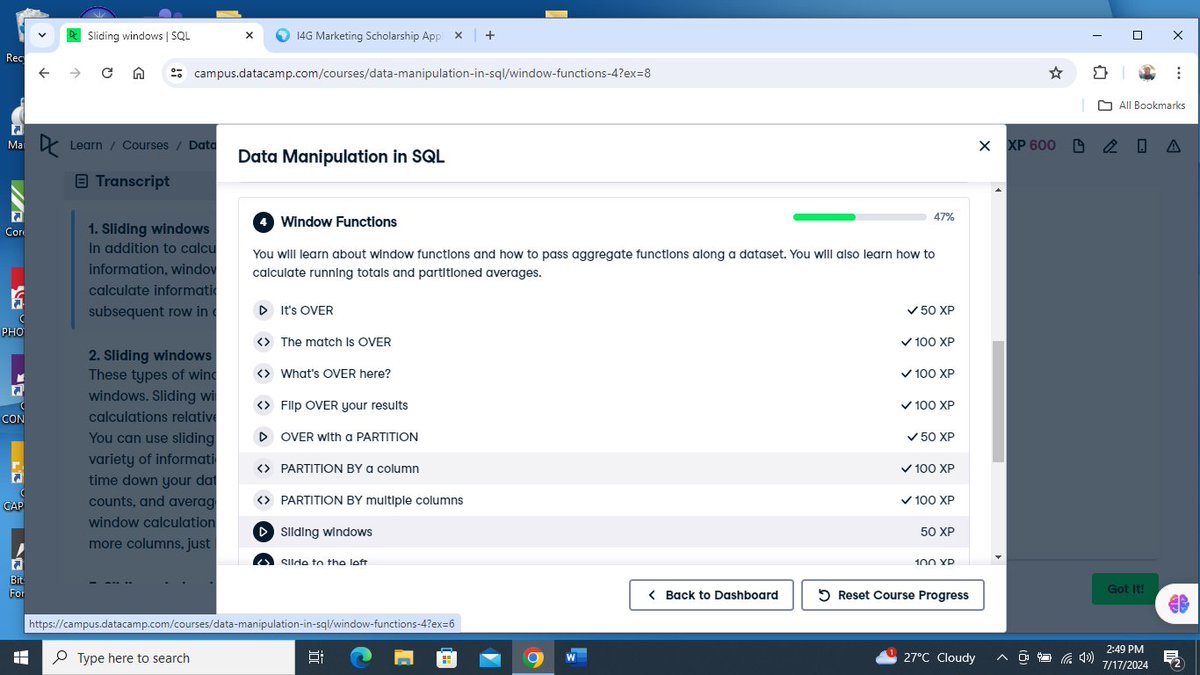This screenshot has height=675, width=1200.
Task: View site information icon in address bar
Action: (177, 73)
